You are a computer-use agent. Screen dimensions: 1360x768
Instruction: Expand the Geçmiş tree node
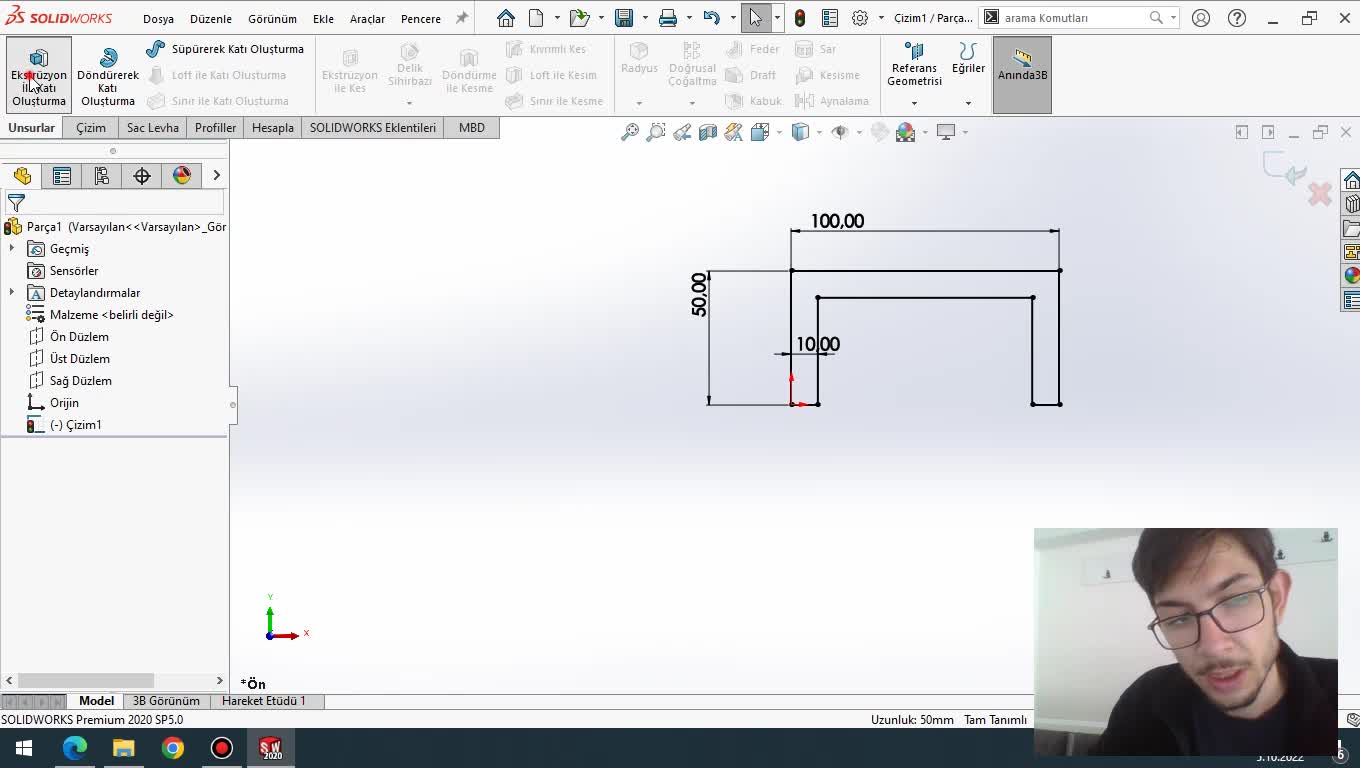click(12, 248)
